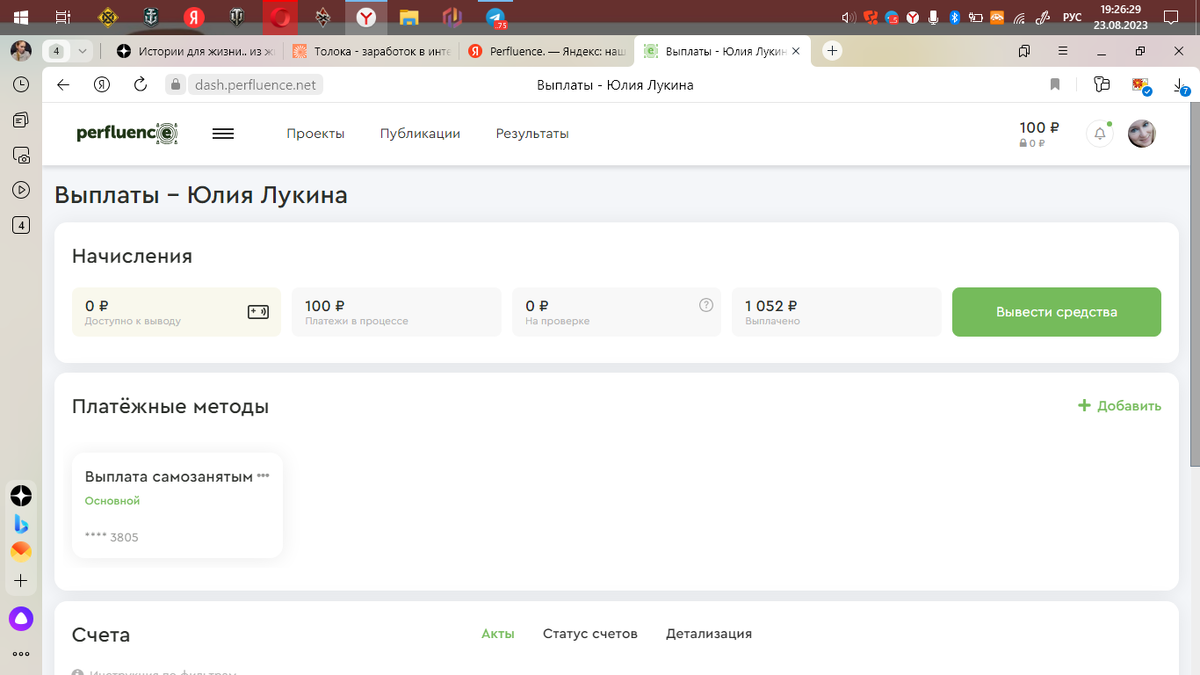Click the site lock icon in address bar
Viewport: 1200px width, 675px height.
coord(174,85)
